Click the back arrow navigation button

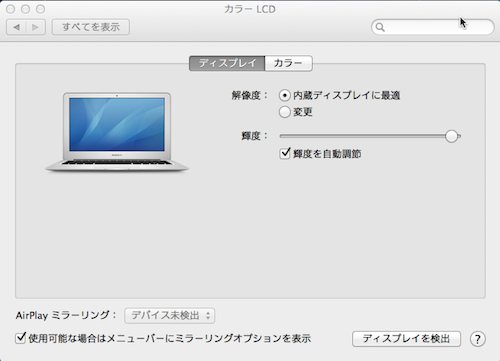pos(16,27)
